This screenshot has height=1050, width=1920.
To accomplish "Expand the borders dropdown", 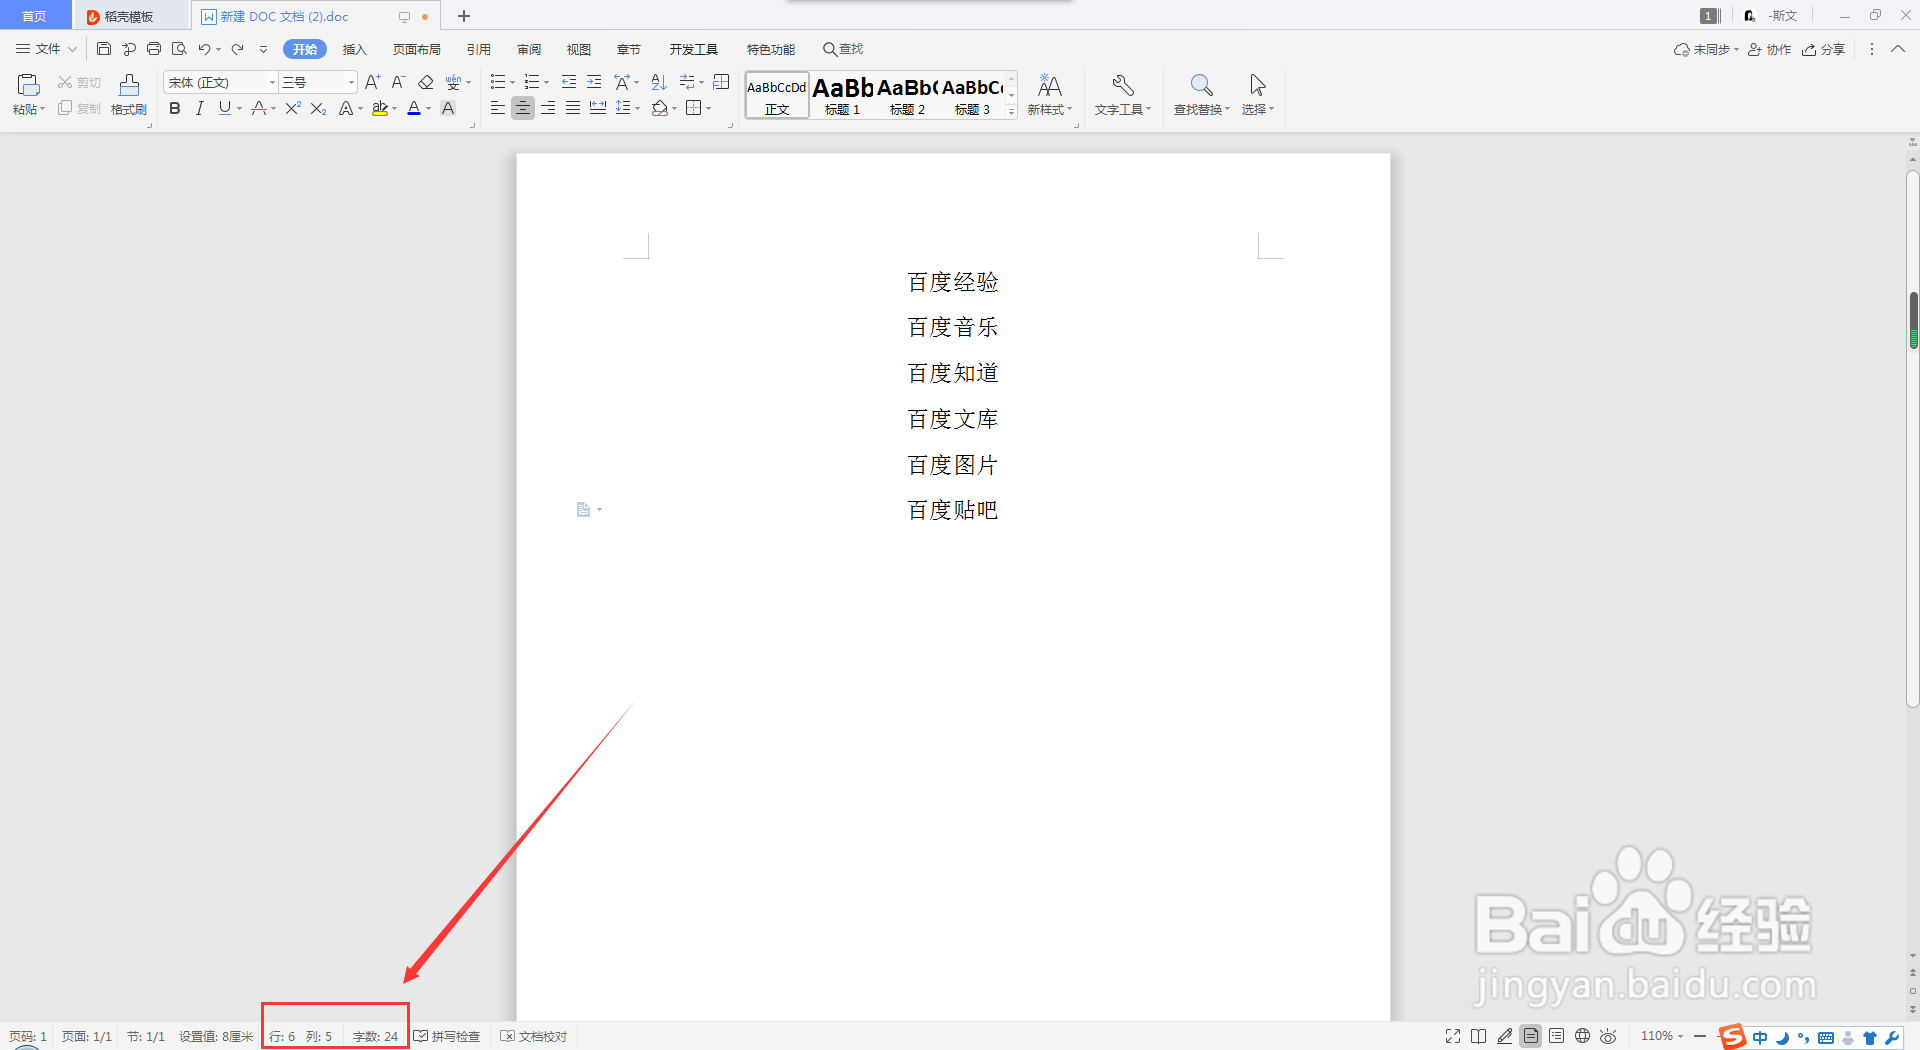I will tap(709, 109).
